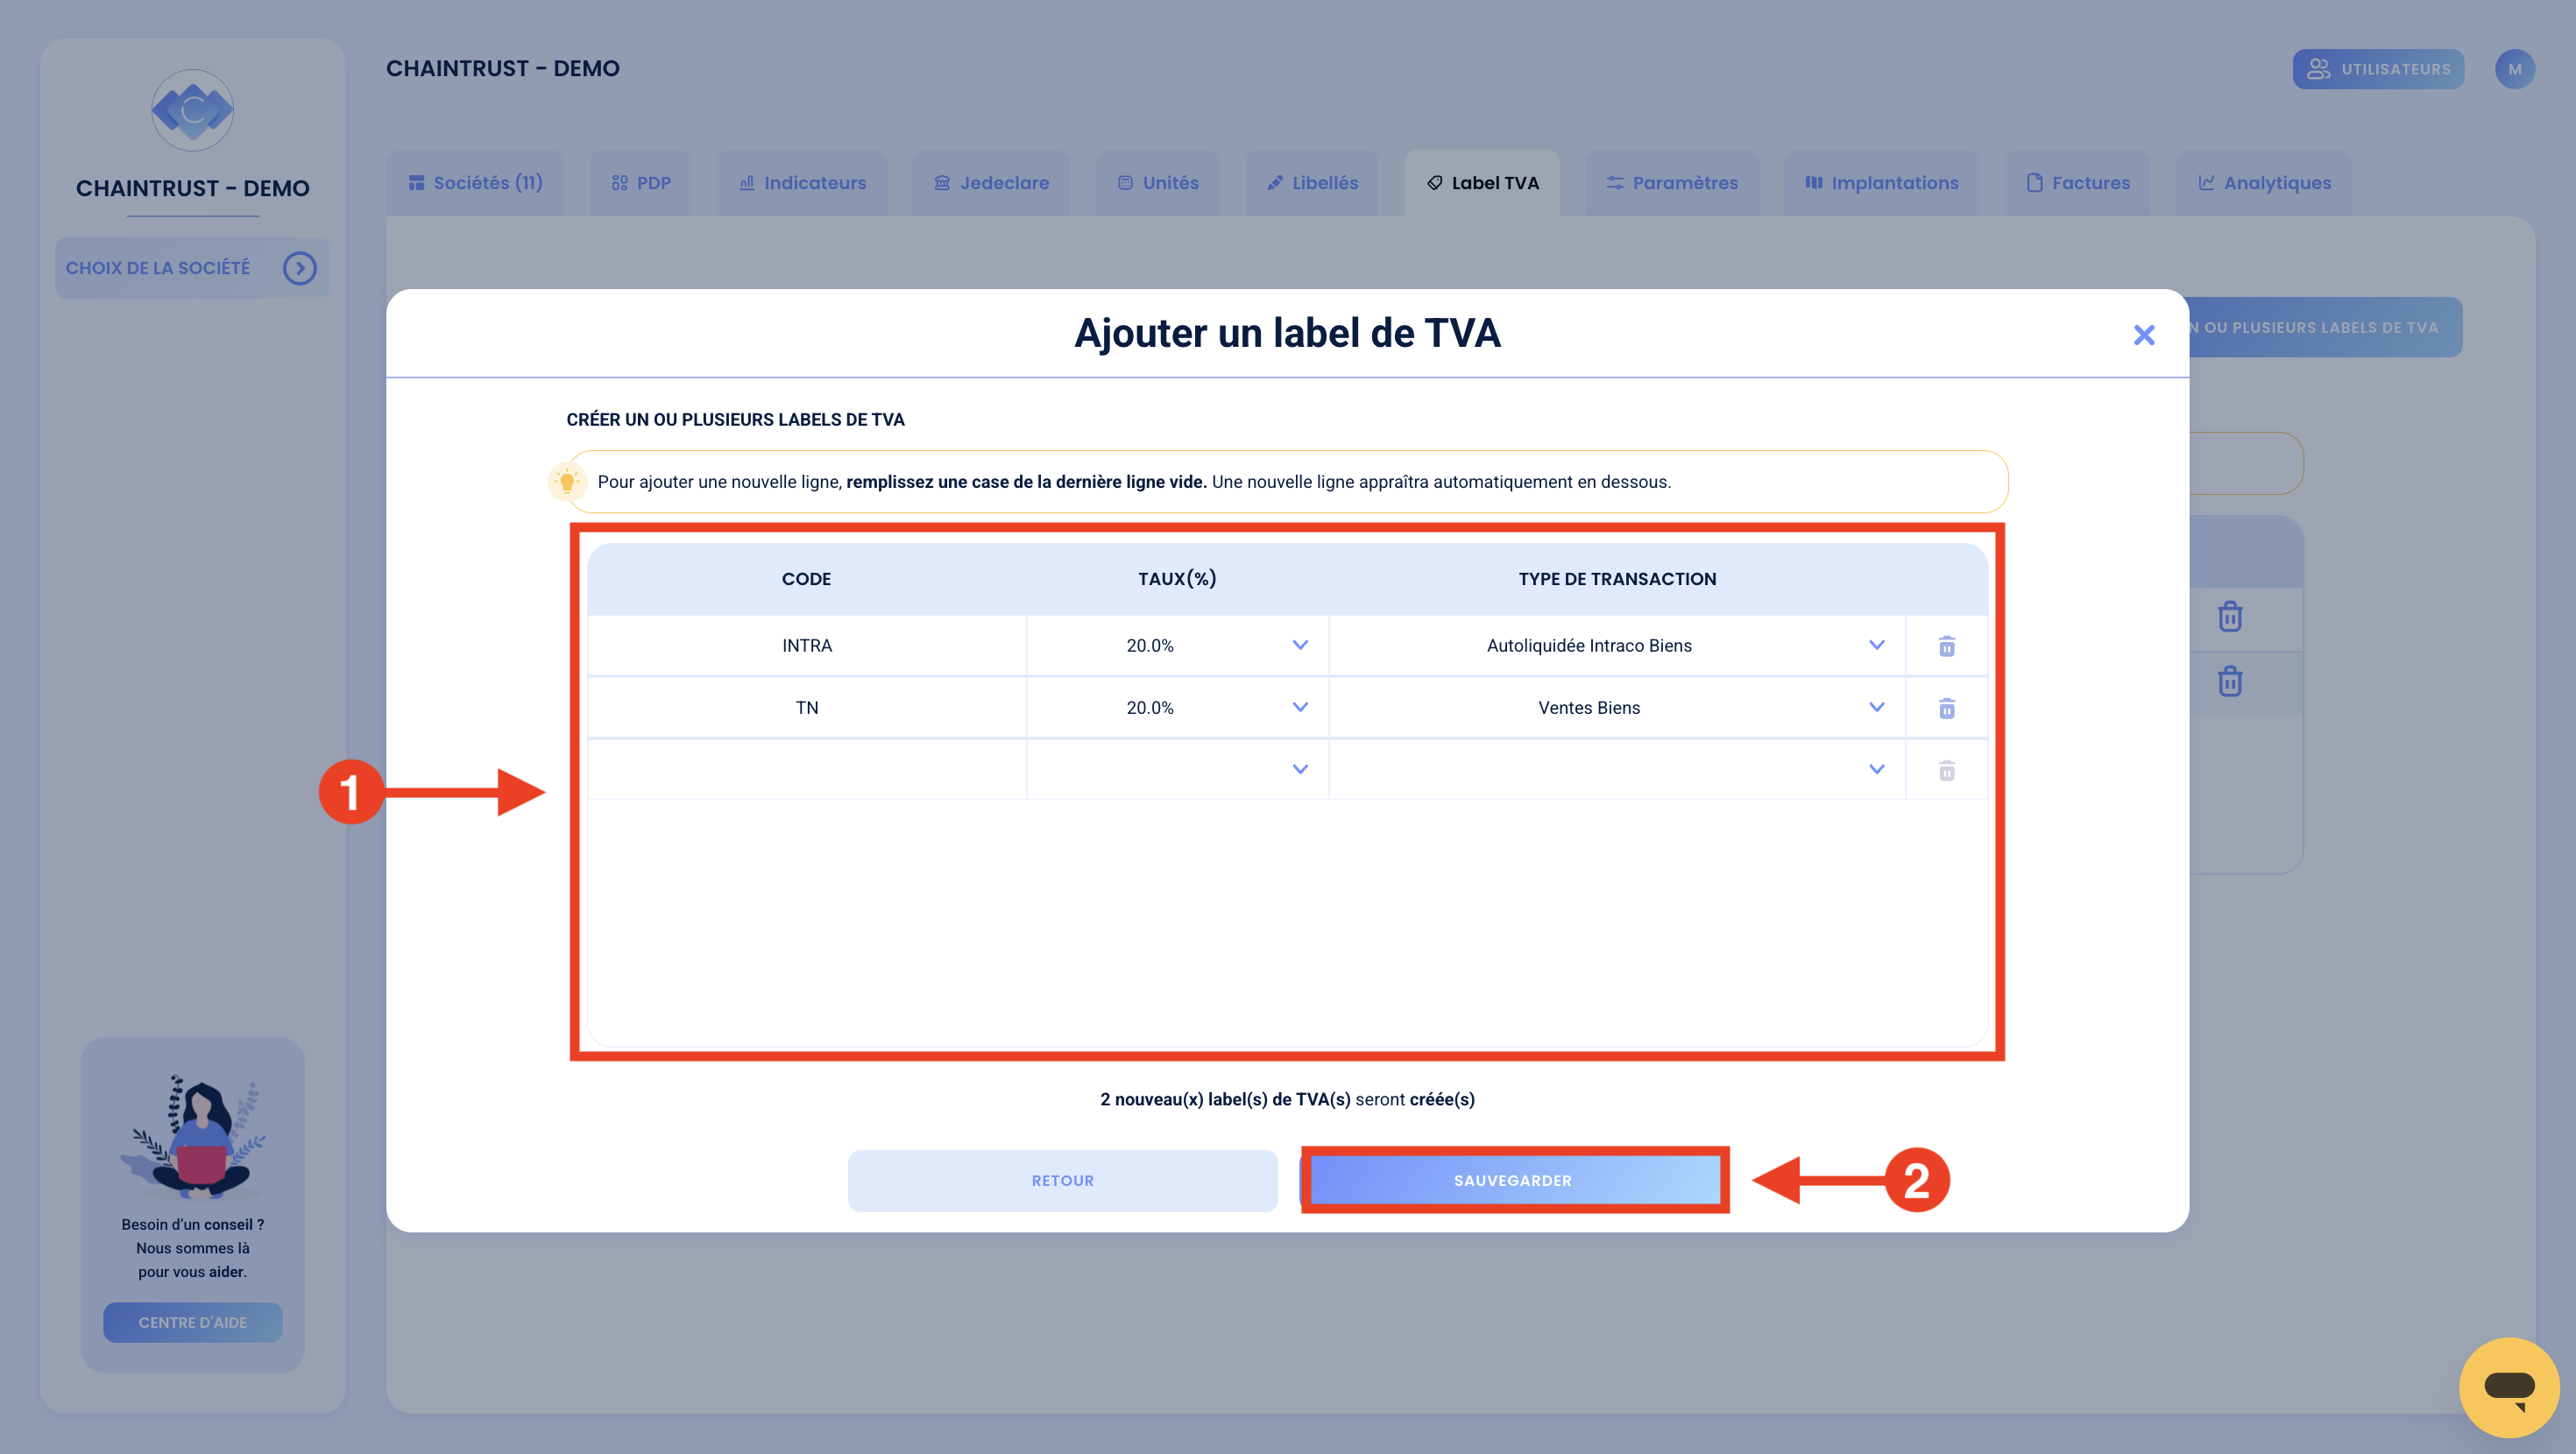This screenshot has width=2576, height=1454.
Task: Click the 20.0% value in INTRA row
Action: (1150, 645)
